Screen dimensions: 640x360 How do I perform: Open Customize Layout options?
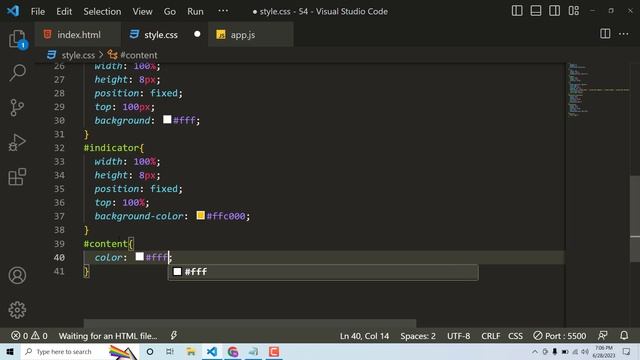tap(573, 11)
